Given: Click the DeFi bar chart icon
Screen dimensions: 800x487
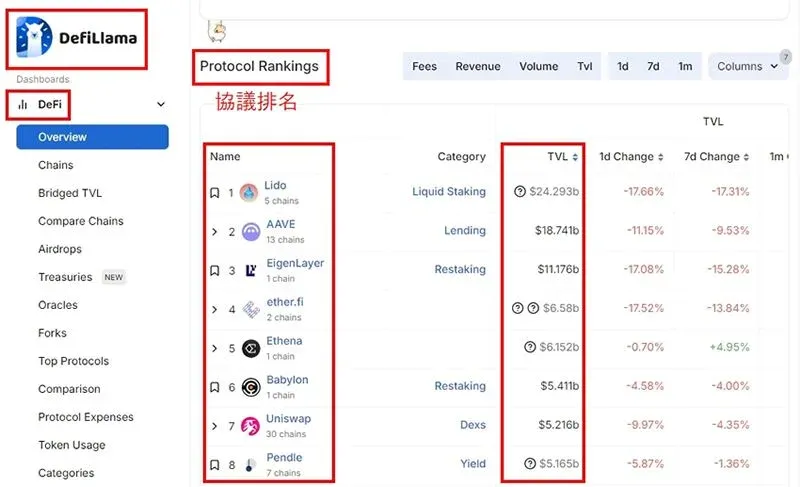Looking at the screenshot, I should click(x=23, y=105).
